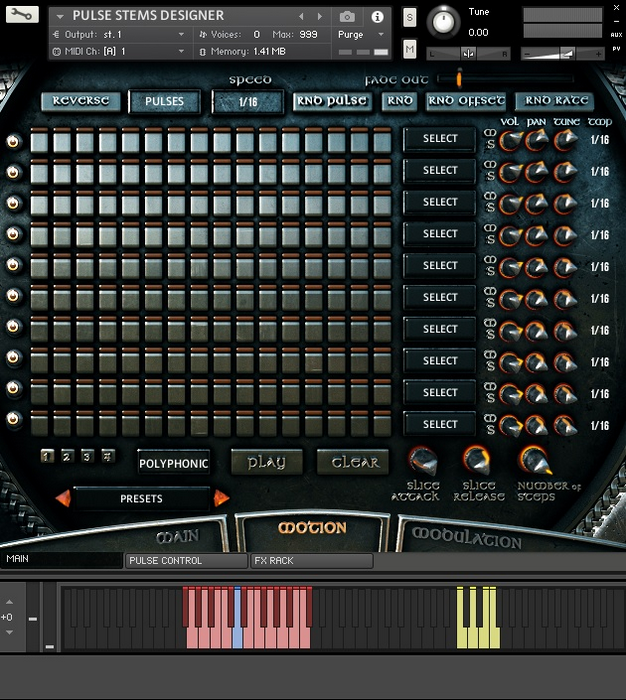Open the FX Rack tab

[310, 561]
